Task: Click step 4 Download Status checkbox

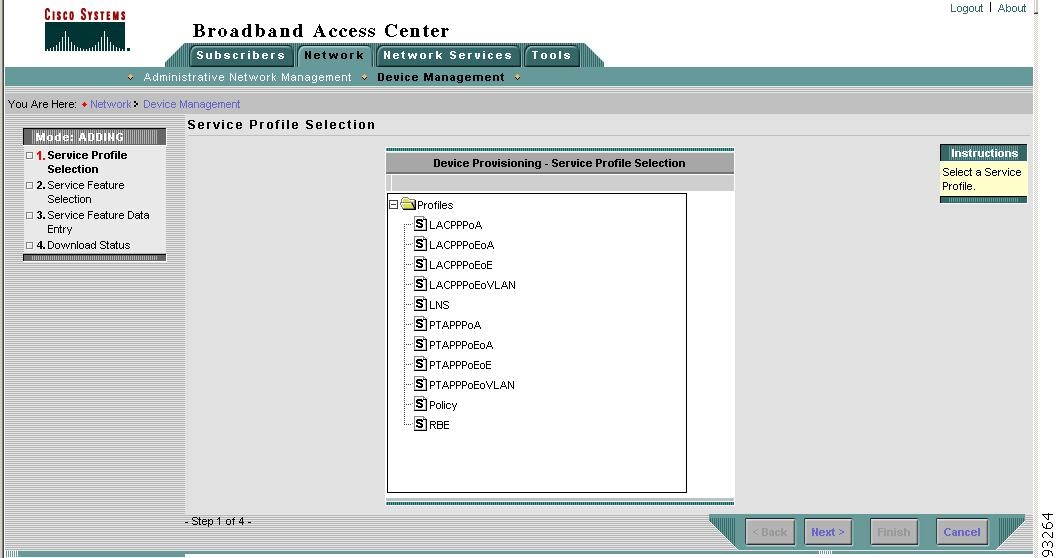Action: point(29,245)
